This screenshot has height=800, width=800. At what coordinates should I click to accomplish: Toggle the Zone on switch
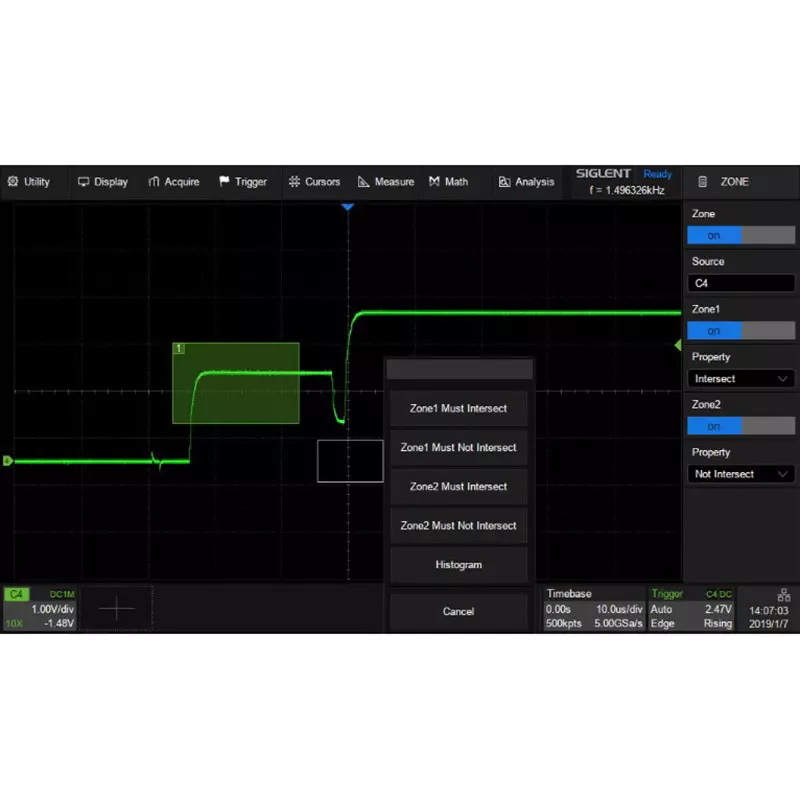741,235
